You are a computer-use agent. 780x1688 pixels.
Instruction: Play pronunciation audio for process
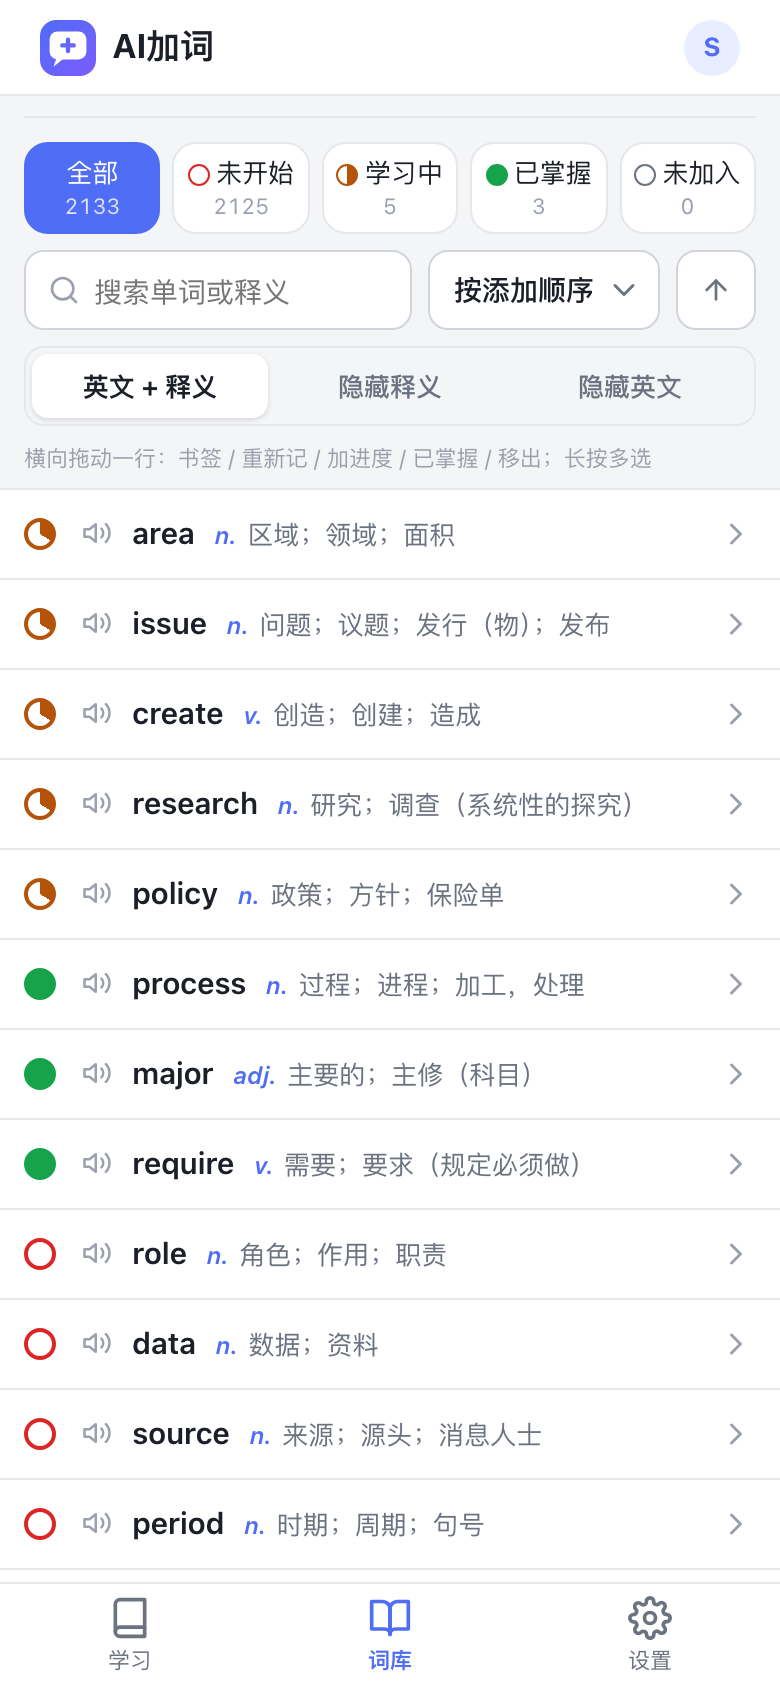point(97,984)
